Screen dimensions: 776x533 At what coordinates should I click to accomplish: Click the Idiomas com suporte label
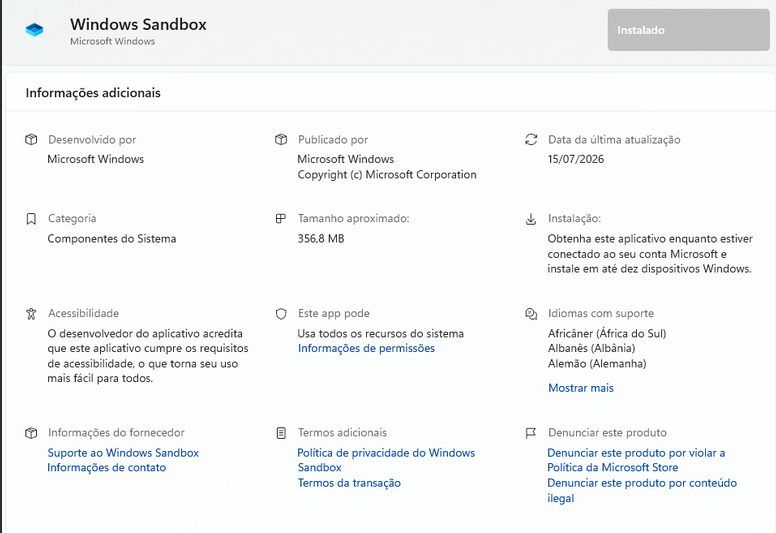pyautogui.click(x=601, y=313)
